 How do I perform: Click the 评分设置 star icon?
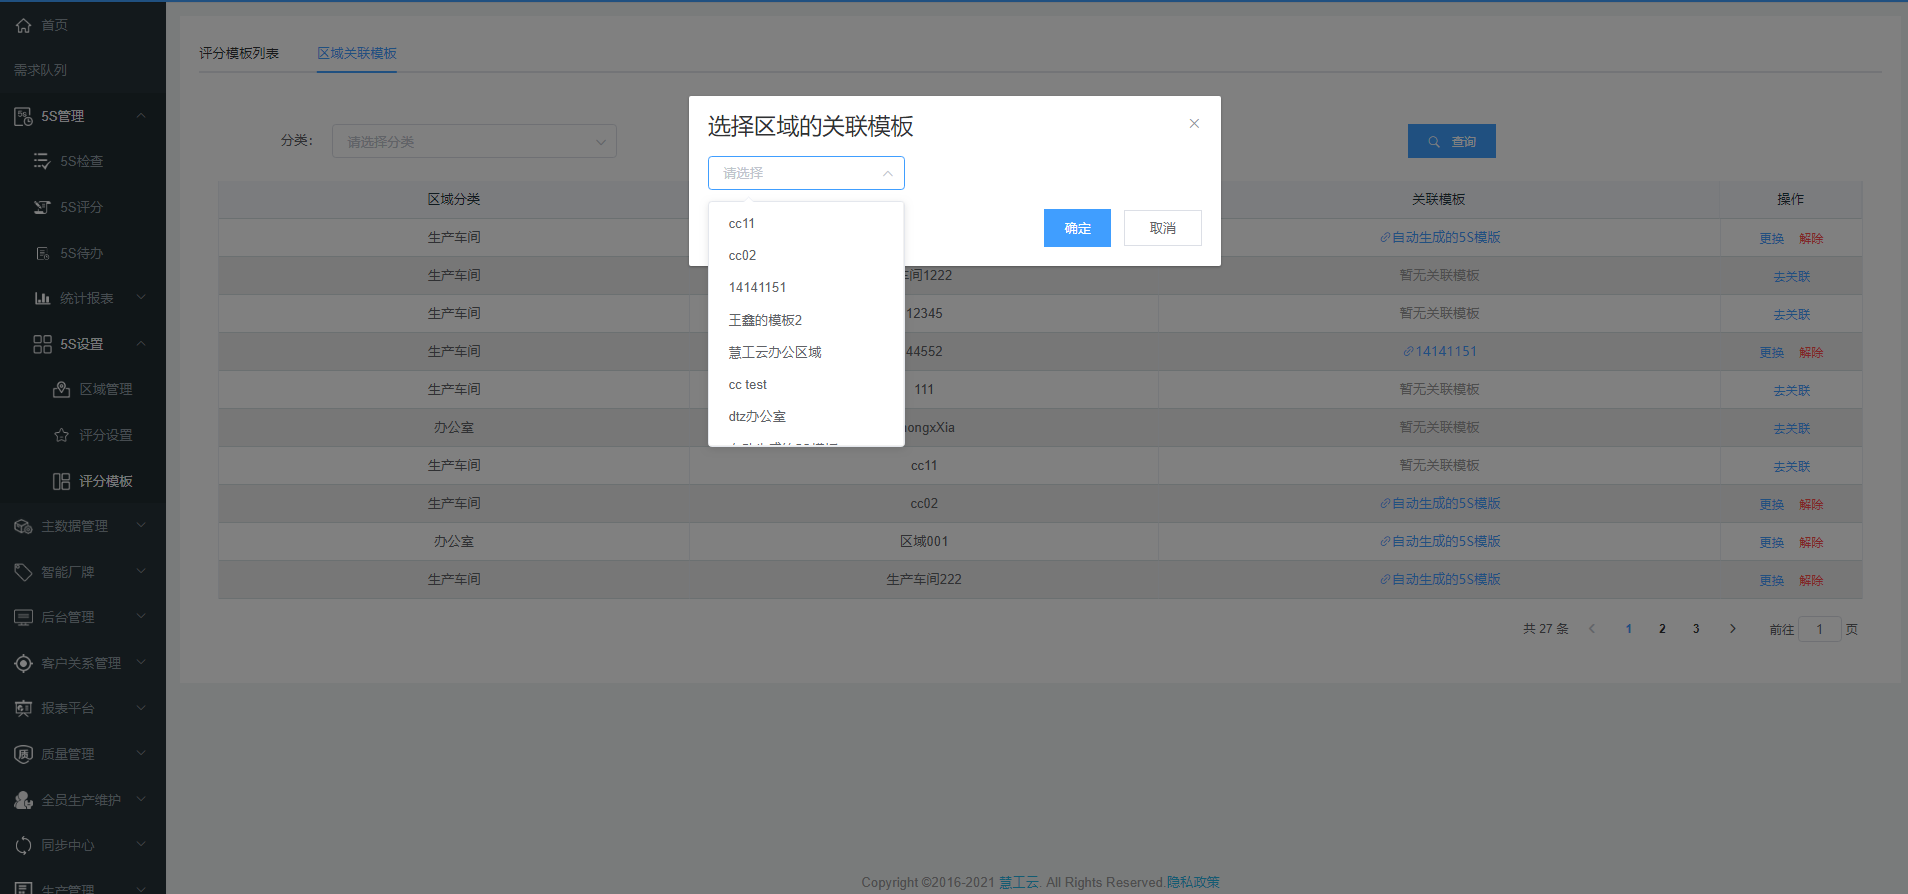pyautogui.click(x=61, y=435)
